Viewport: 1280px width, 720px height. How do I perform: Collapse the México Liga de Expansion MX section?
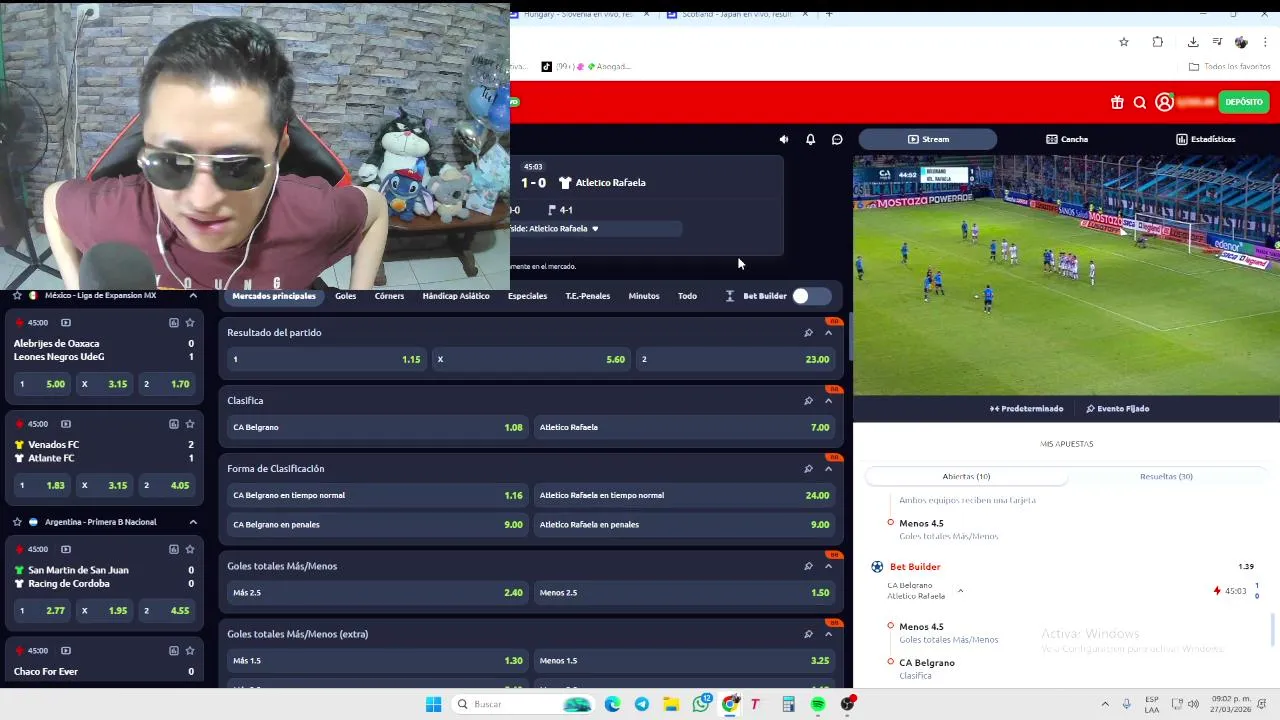click(x=193, y=296)
